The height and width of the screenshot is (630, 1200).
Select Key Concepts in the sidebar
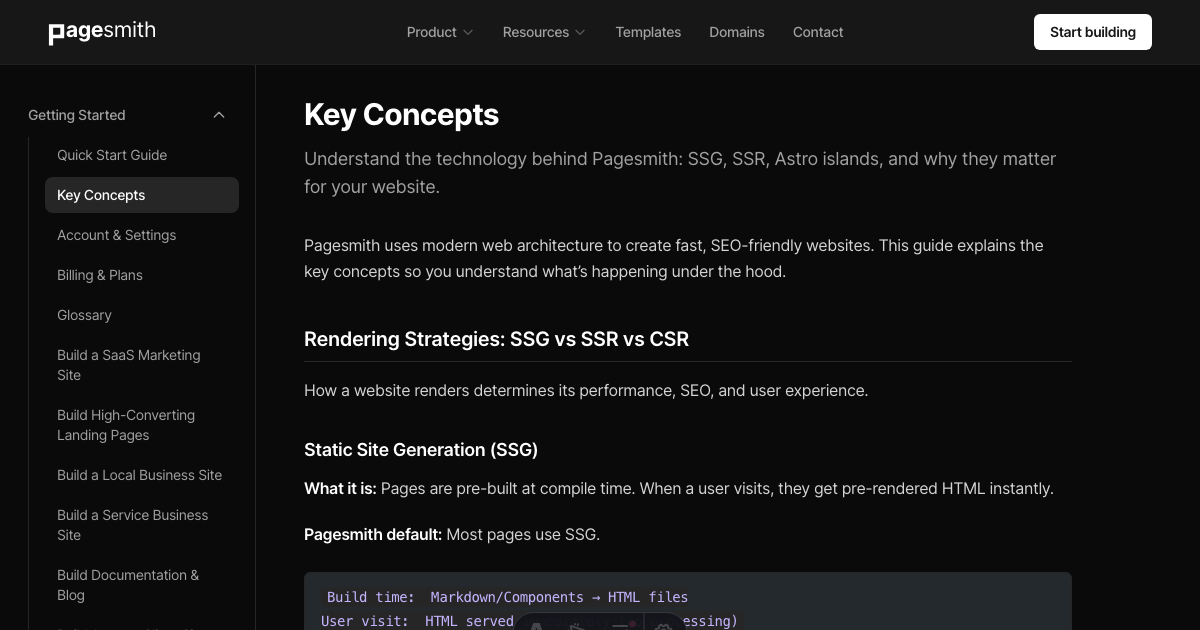pos(142,195)
